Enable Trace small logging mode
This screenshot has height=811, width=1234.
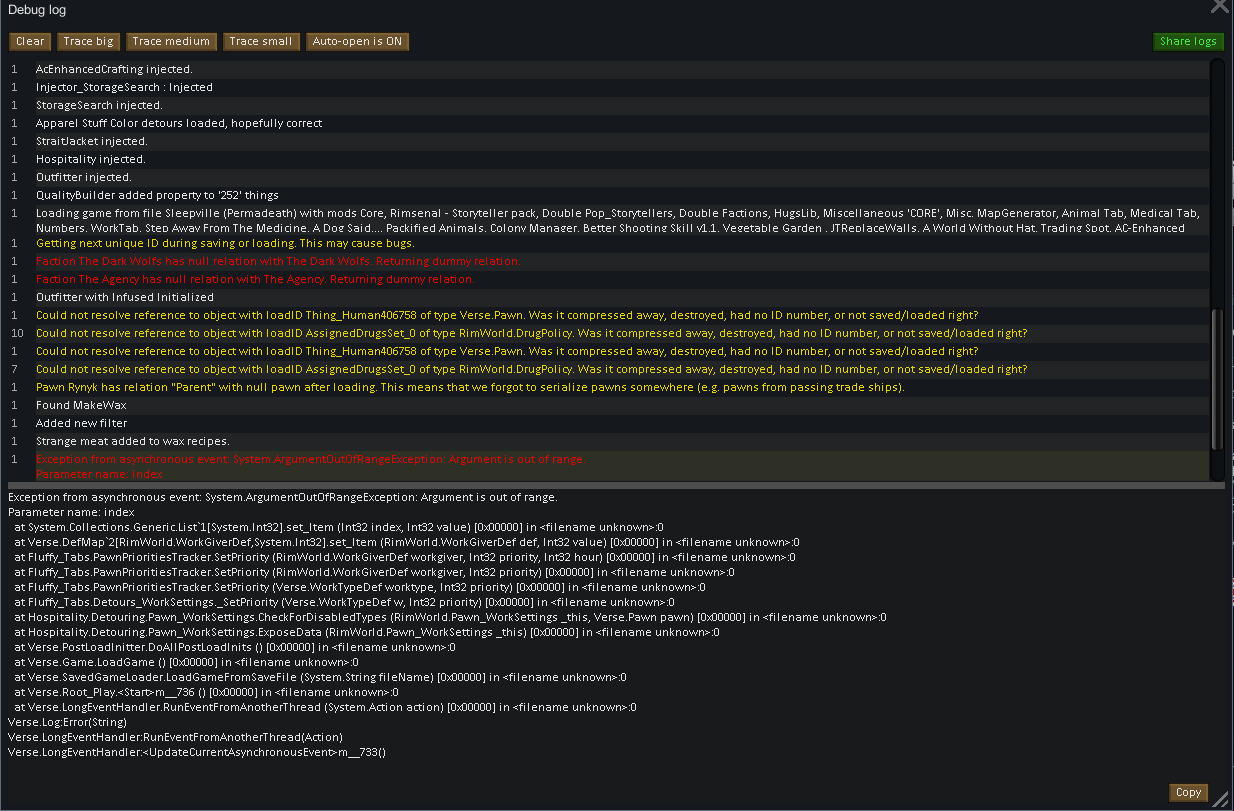pos(261,41)
